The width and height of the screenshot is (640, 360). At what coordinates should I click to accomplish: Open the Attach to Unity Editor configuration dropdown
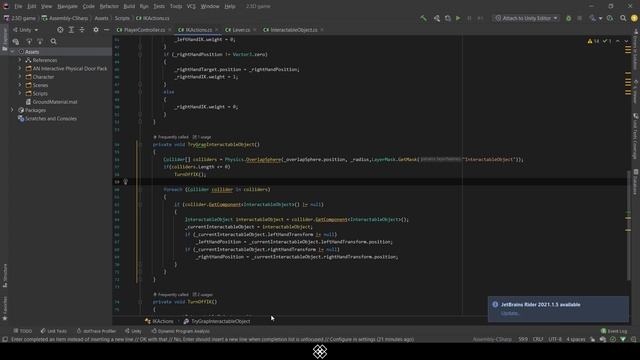(x=526, y=18)
